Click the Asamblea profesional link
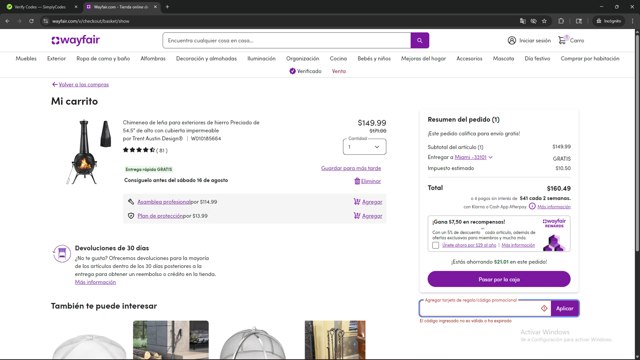 [164, 202]
